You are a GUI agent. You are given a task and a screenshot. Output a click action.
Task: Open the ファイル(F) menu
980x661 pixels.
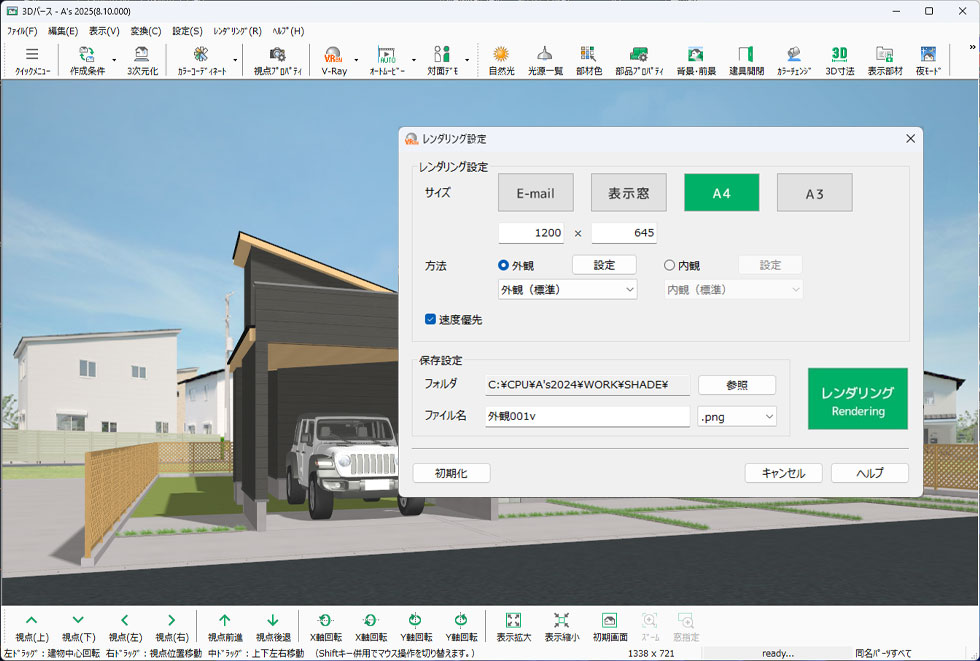coord(22,31)
